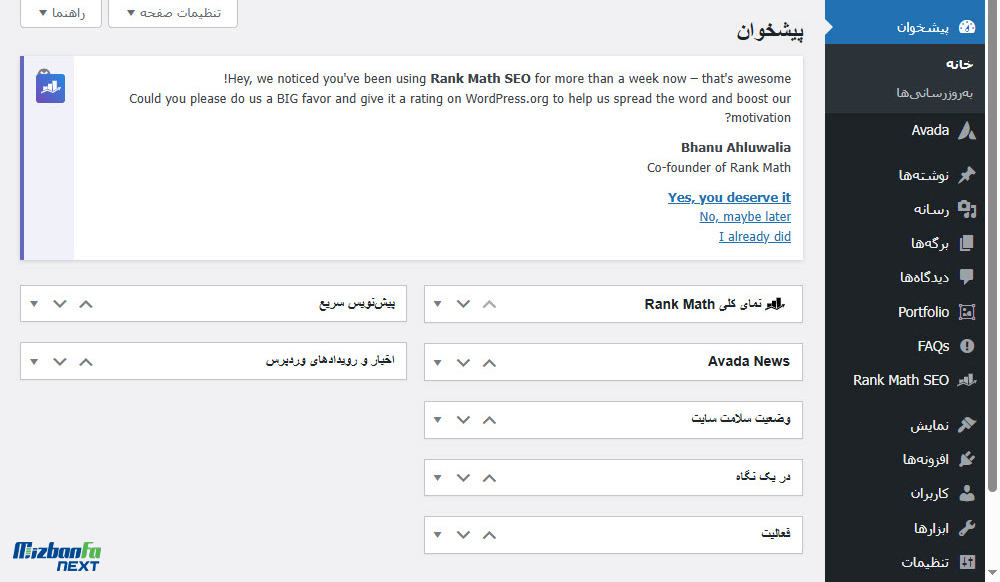1000x582 pixels.
Task: Move Rank Math overview widget down
Action: (464, 304)
